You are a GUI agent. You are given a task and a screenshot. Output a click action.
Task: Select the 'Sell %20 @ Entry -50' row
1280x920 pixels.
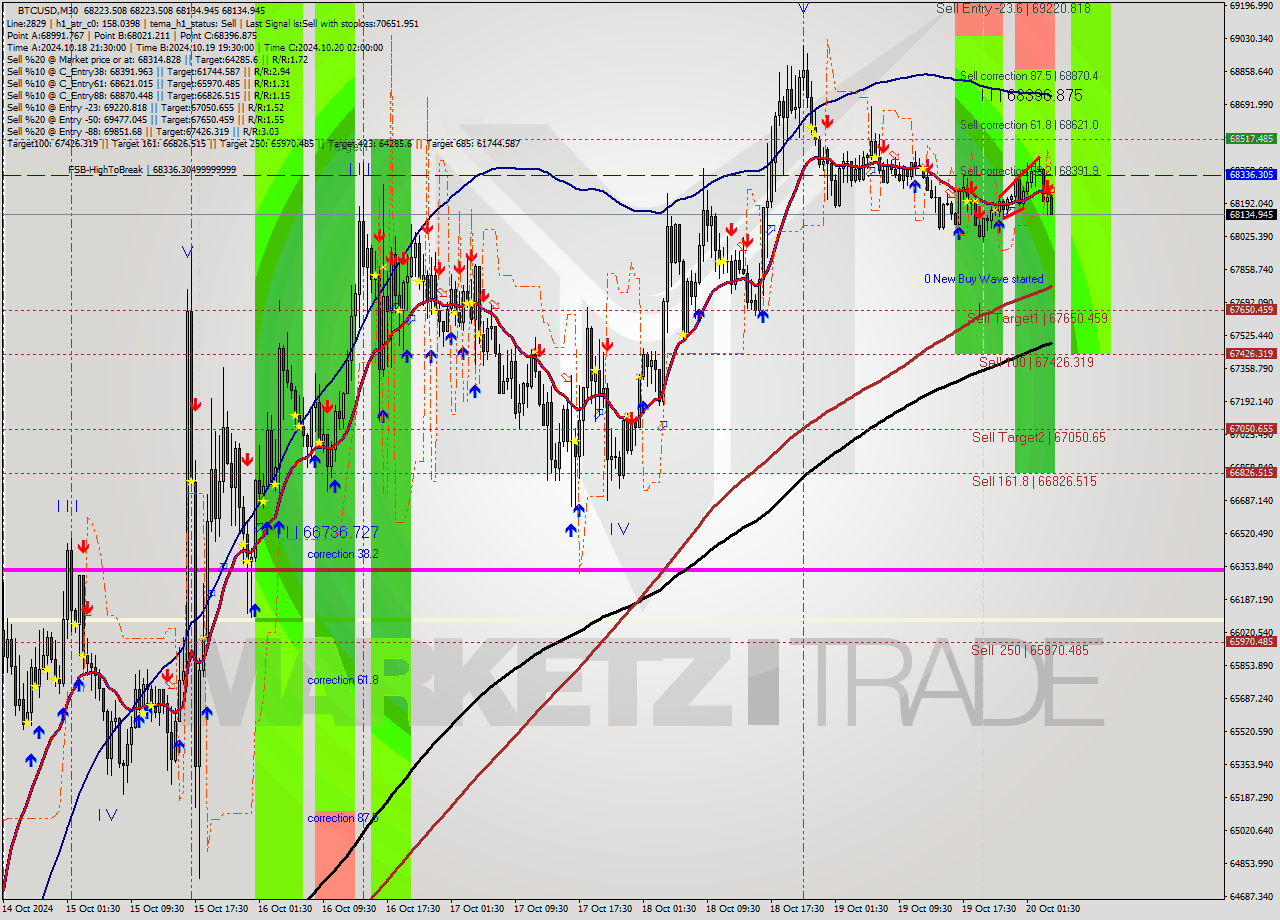click(145, 119)
